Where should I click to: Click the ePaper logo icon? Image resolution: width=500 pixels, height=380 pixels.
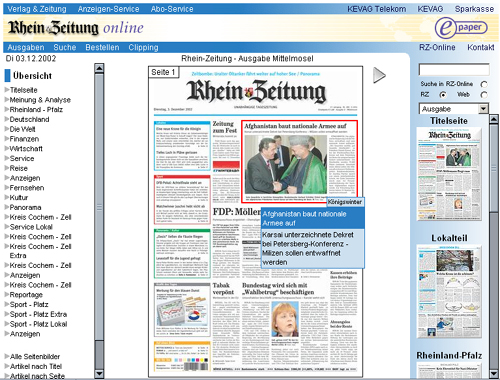461,28
